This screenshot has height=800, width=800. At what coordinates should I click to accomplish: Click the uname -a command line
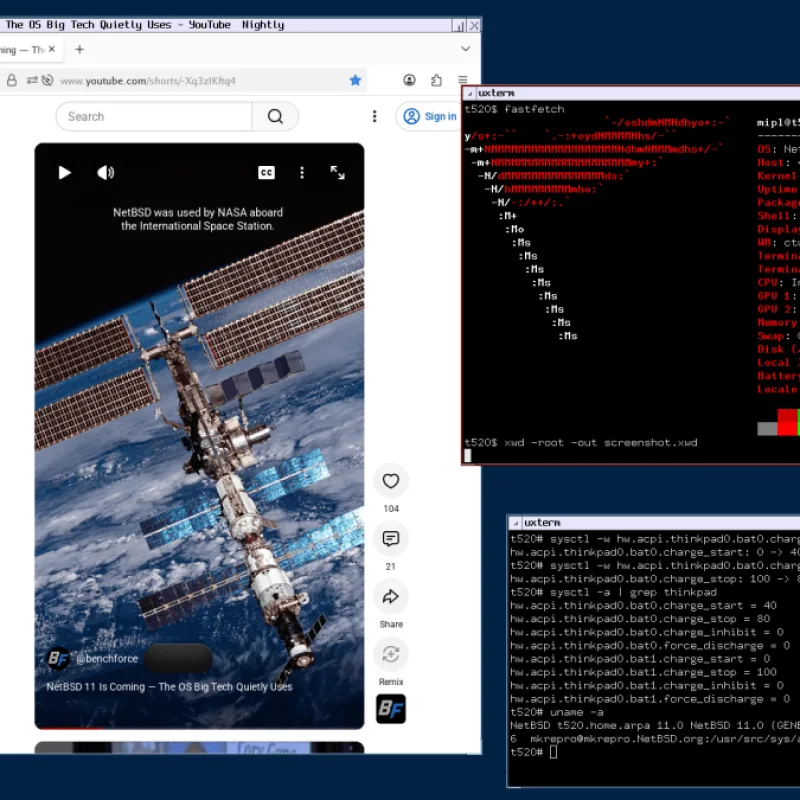tap(577, 712)
